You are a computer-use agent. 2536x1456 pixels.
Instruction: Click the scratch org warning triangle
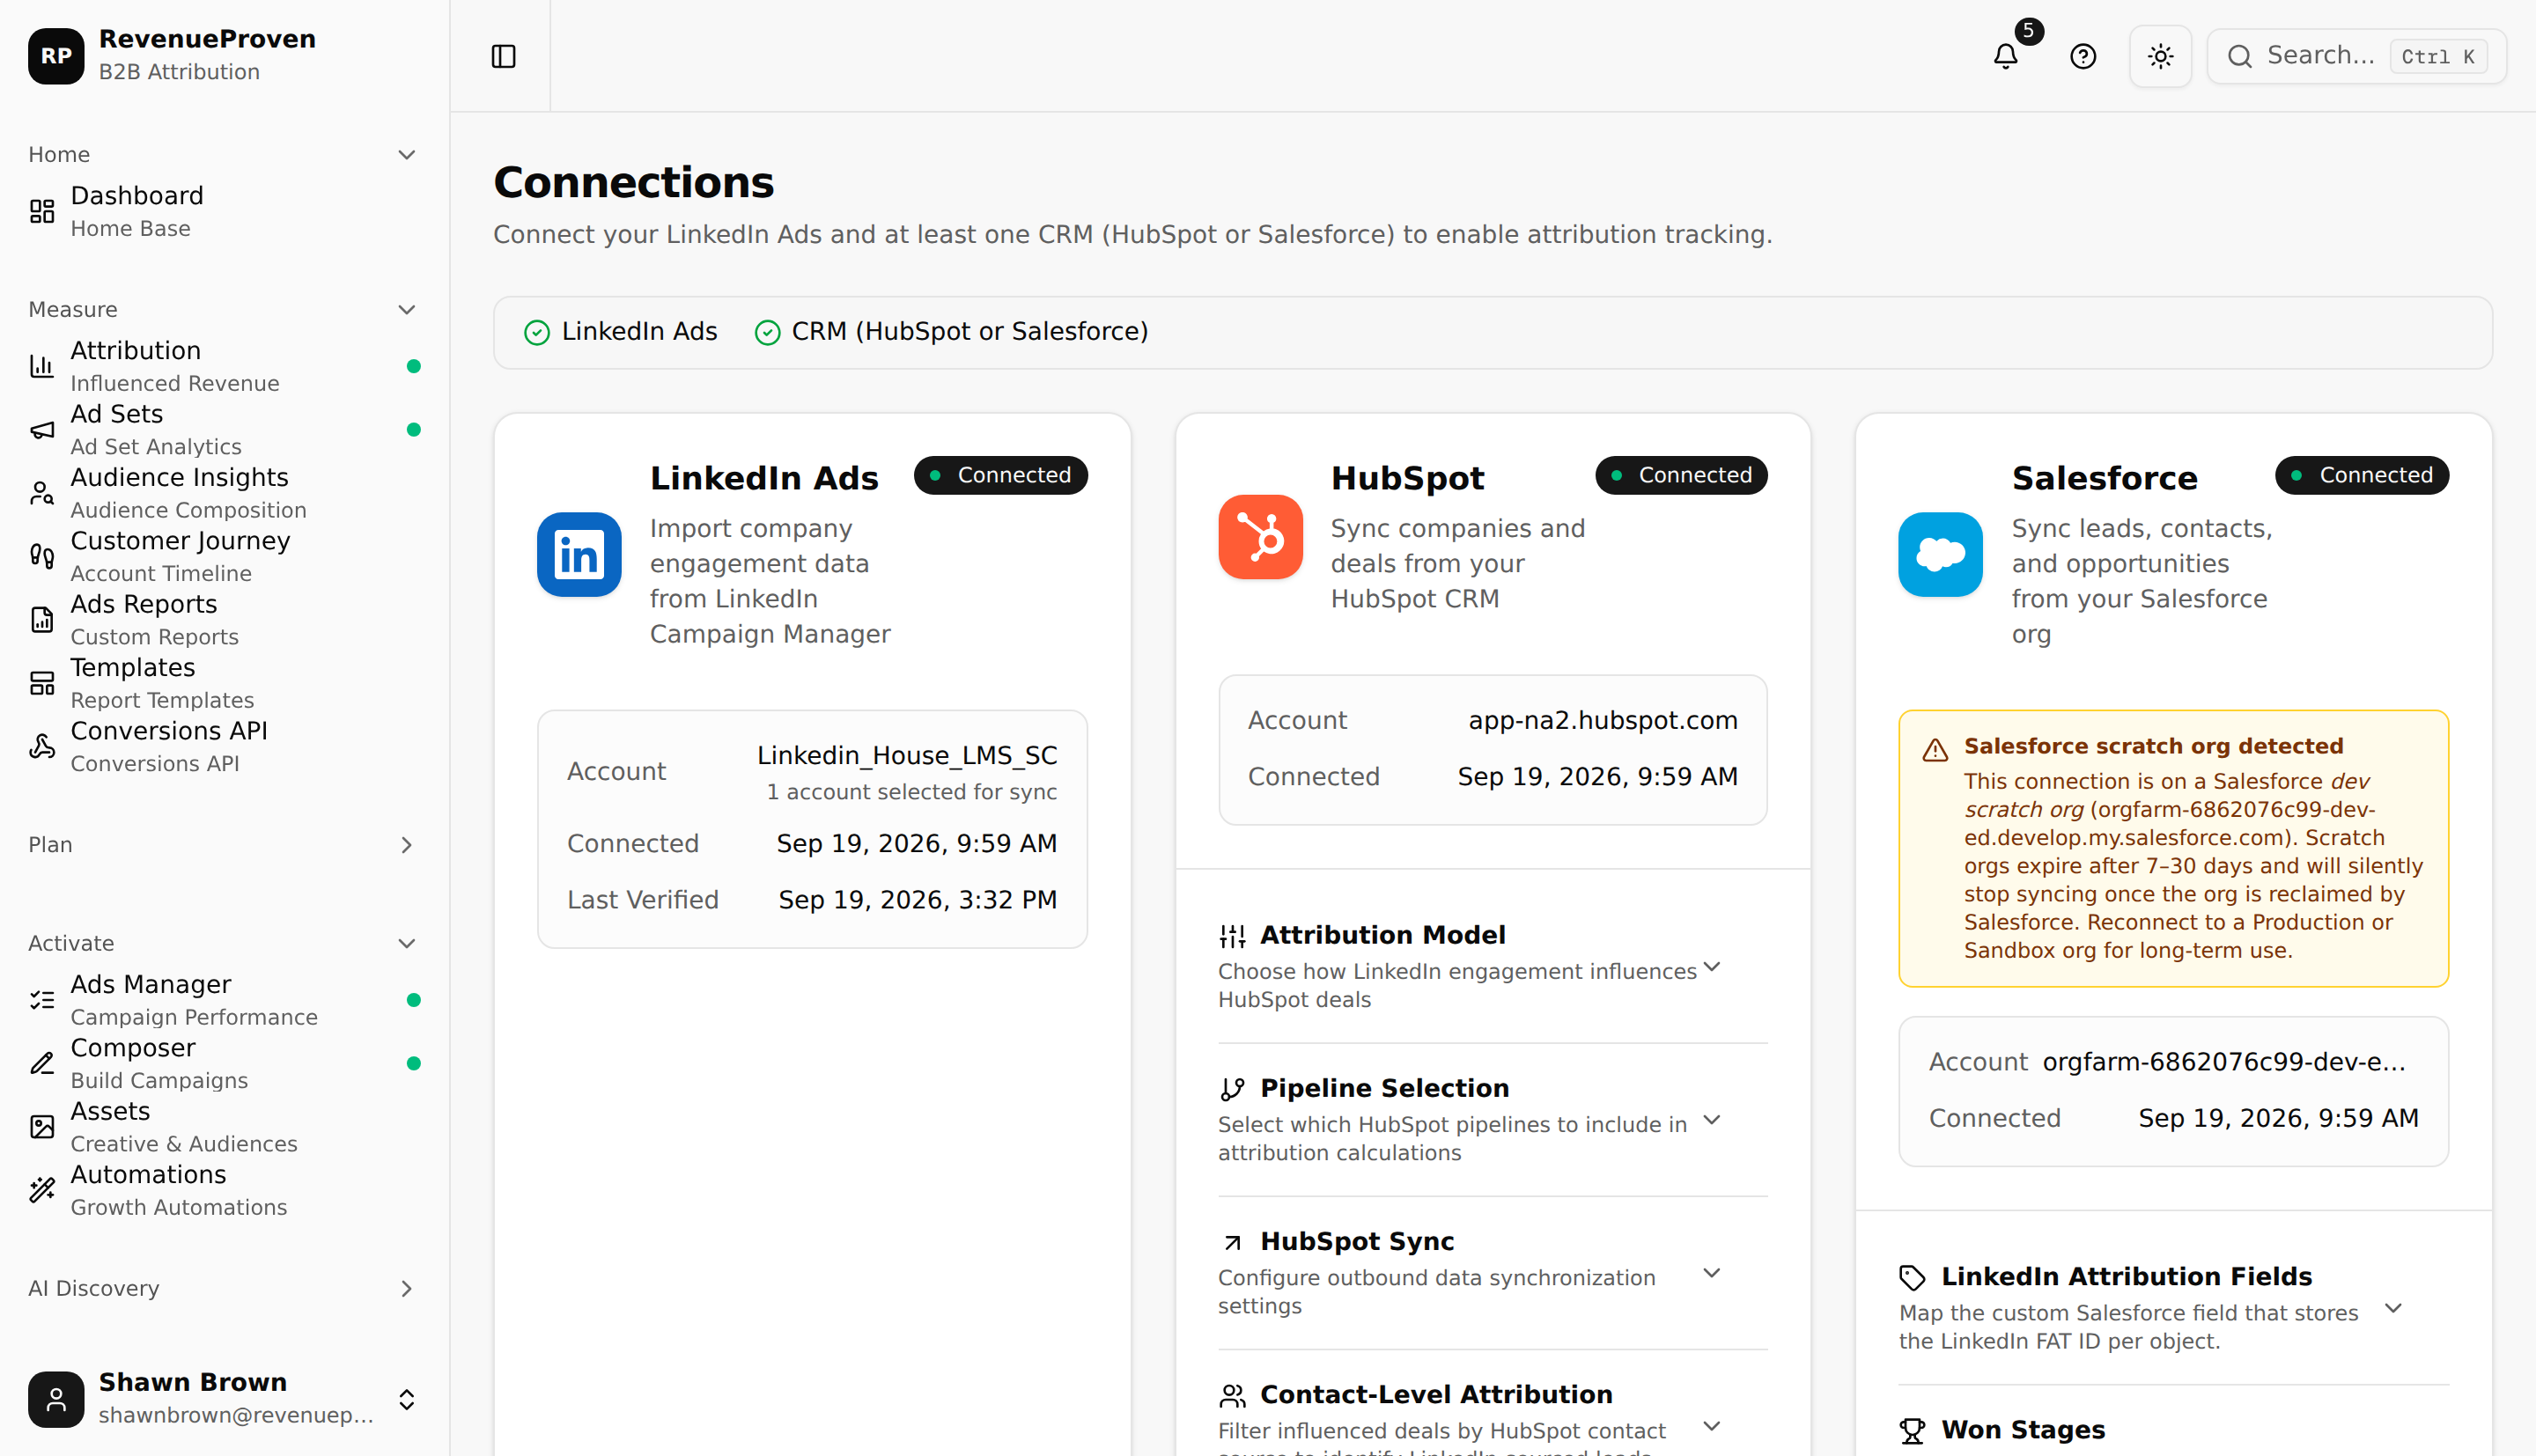1935,750
